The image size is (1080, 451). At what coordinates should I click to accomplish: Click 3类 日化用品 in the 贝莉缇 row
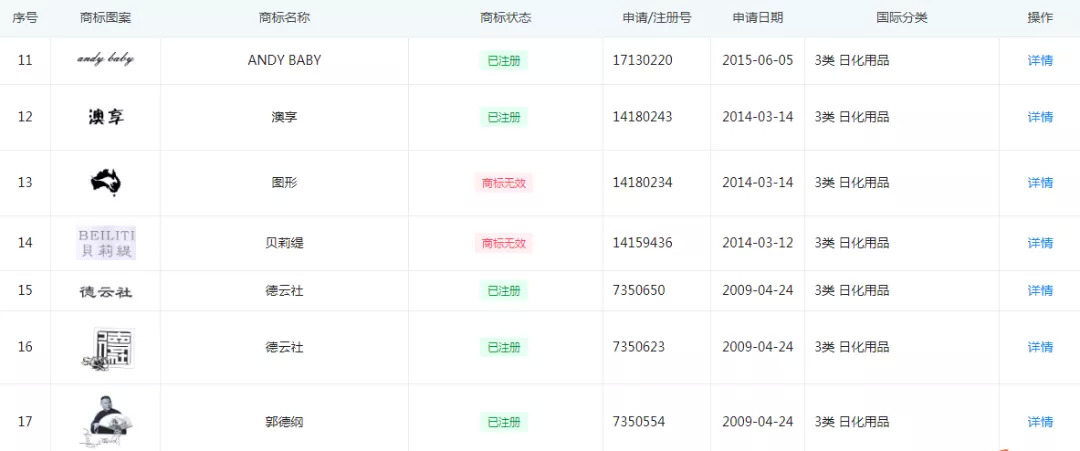(x=852, y=242)
